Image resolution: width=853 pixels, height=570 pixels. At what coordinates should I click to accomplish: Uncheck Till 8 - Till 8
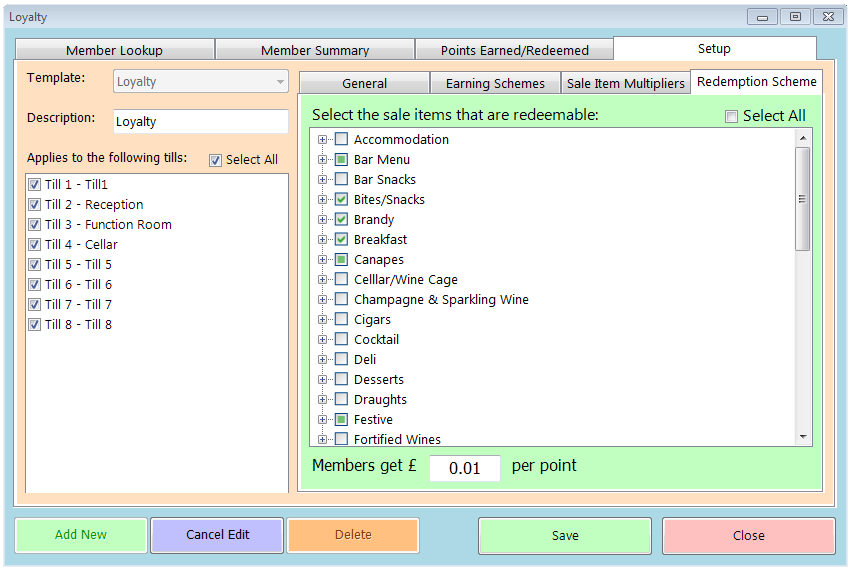[x=34, y=325]
